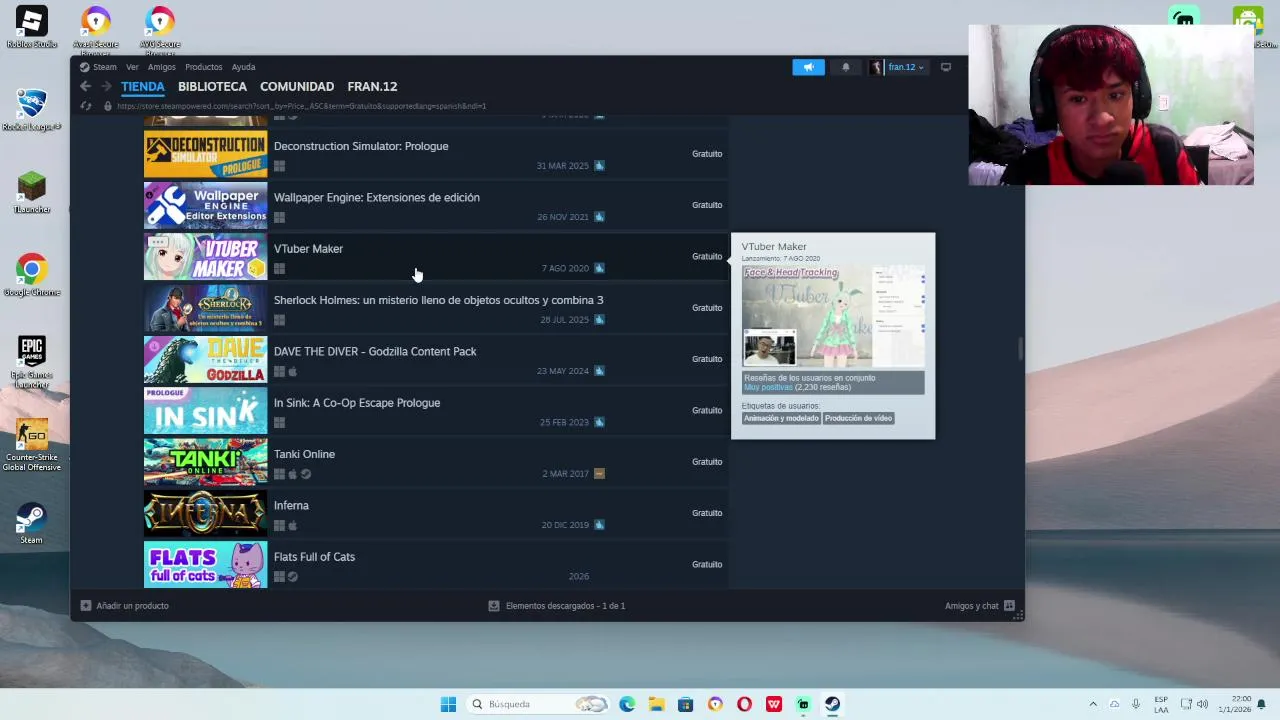Viewport: 1280px width, 720px height.
Task: Open Steam shortcut on the desktop
Action: (32, 523)
